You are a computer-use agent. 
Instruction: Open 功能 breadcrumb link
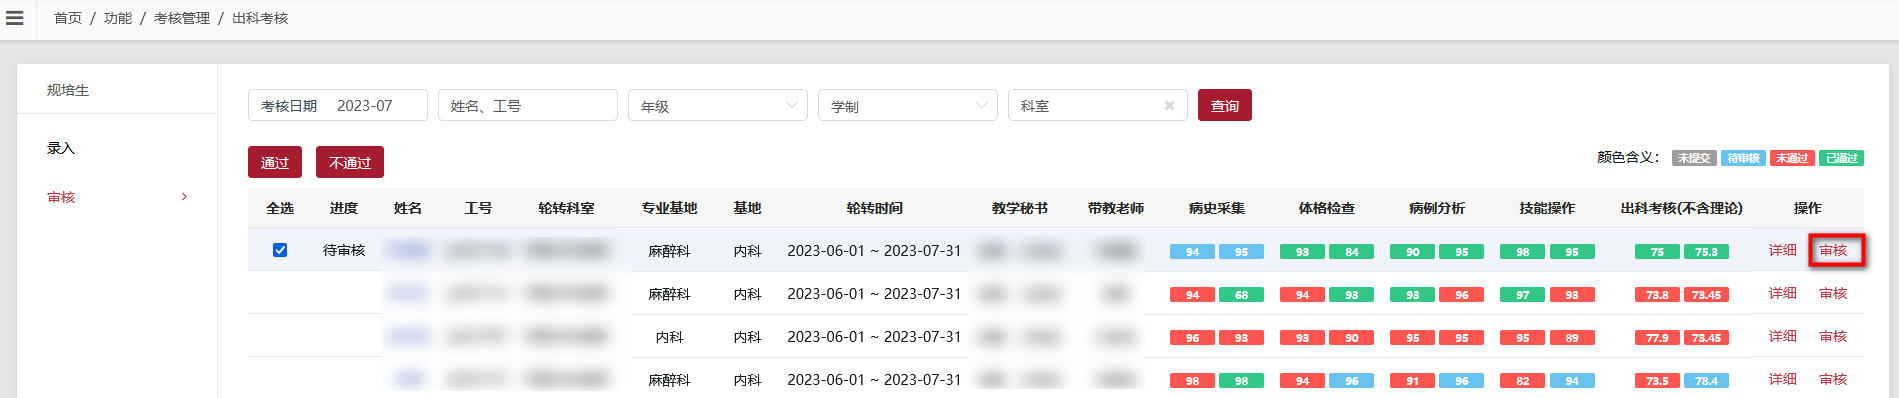[118, 18]
